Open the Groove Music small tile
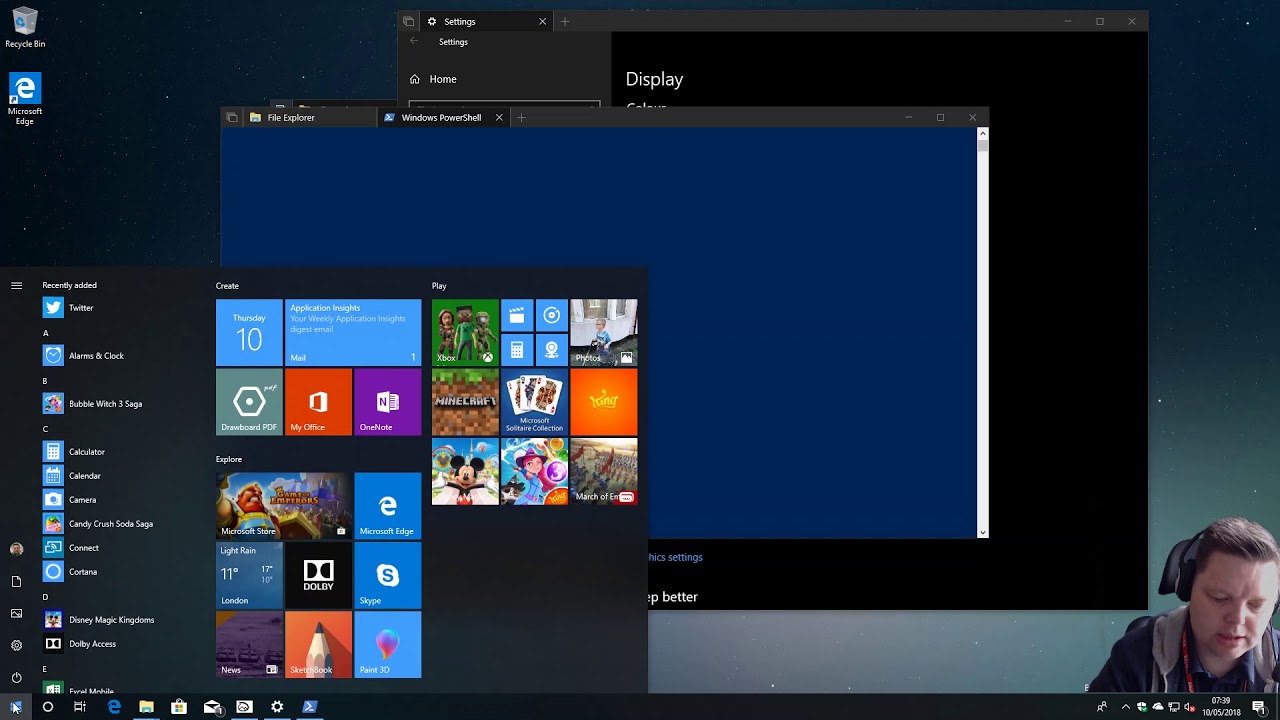Viewport: 1280px width, 720px height. pyautogui.click(x=552, y=315)
